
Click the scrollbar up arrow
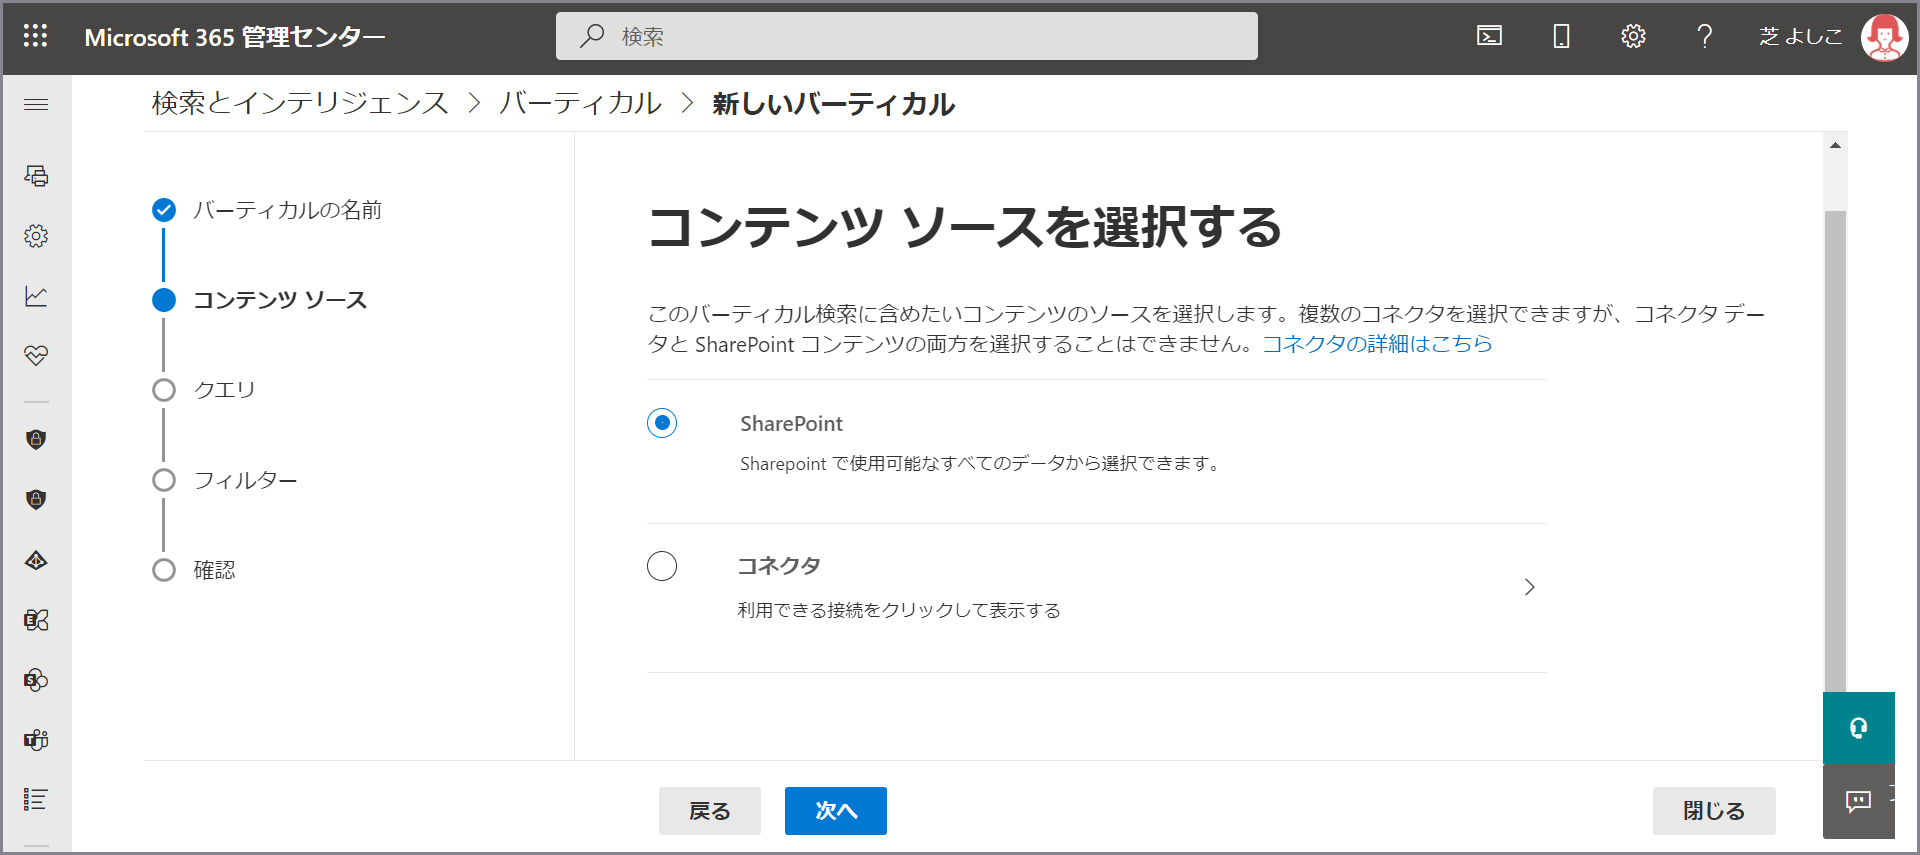pos(1835,146)
